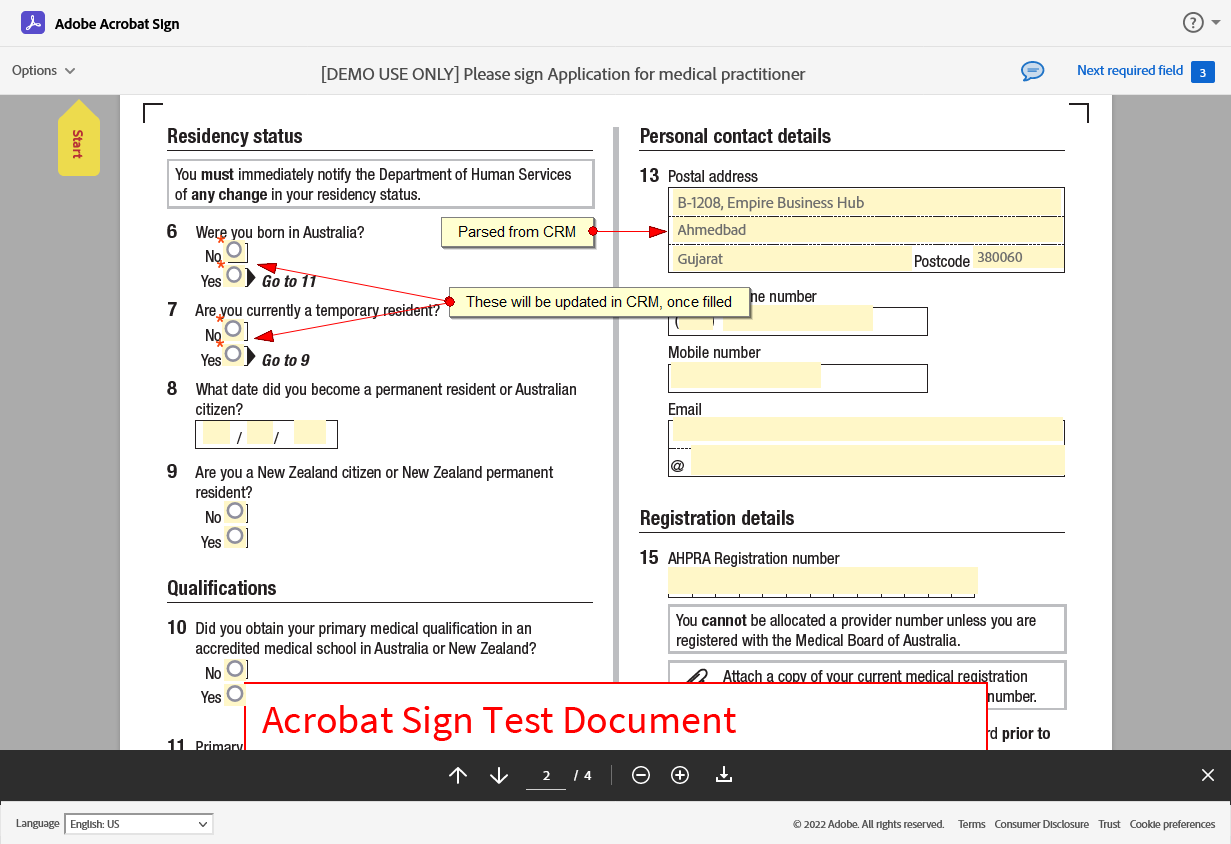Image resolution: width=1231 pixels, height=844 pixels.
Task: Edit the first postal address line field
Action: (x=866, y=203)
